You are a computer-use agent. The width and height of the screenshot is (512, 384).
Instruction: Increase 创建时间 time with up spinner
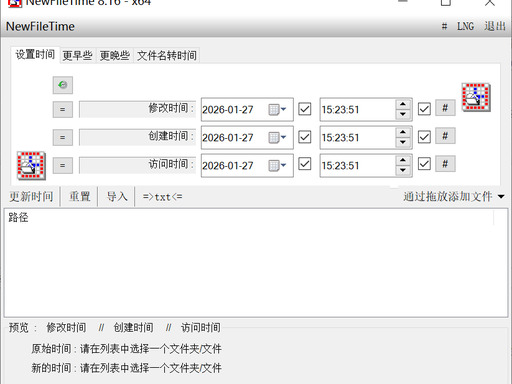coord(403,132)
